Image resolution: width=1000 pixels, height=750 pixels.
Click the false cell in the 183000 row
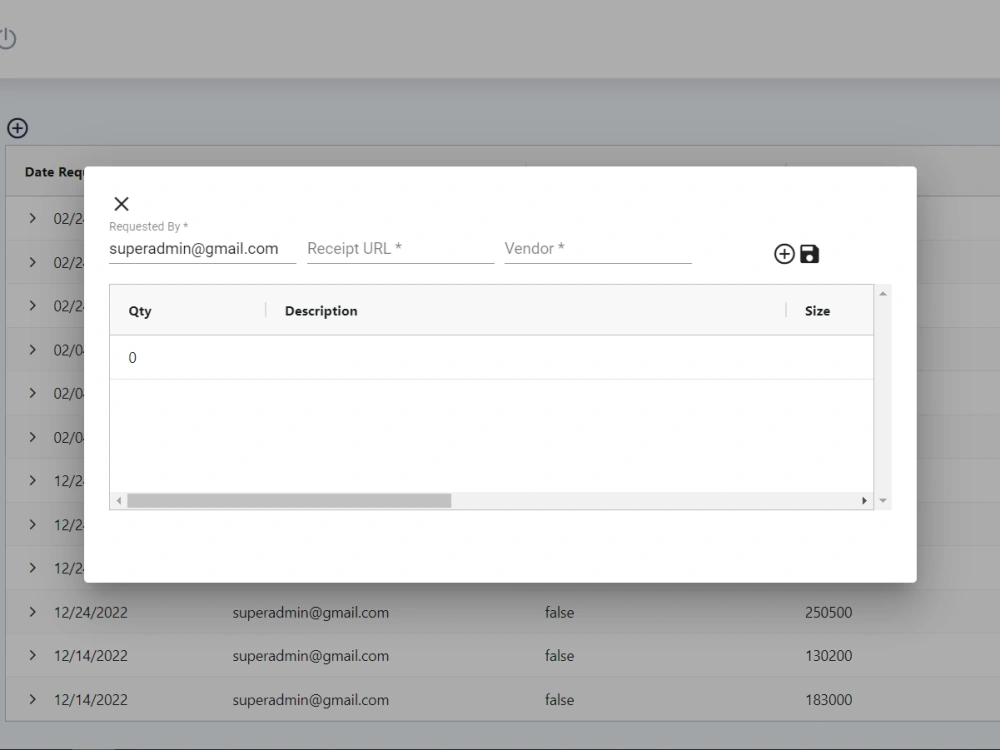click(559, 700)
